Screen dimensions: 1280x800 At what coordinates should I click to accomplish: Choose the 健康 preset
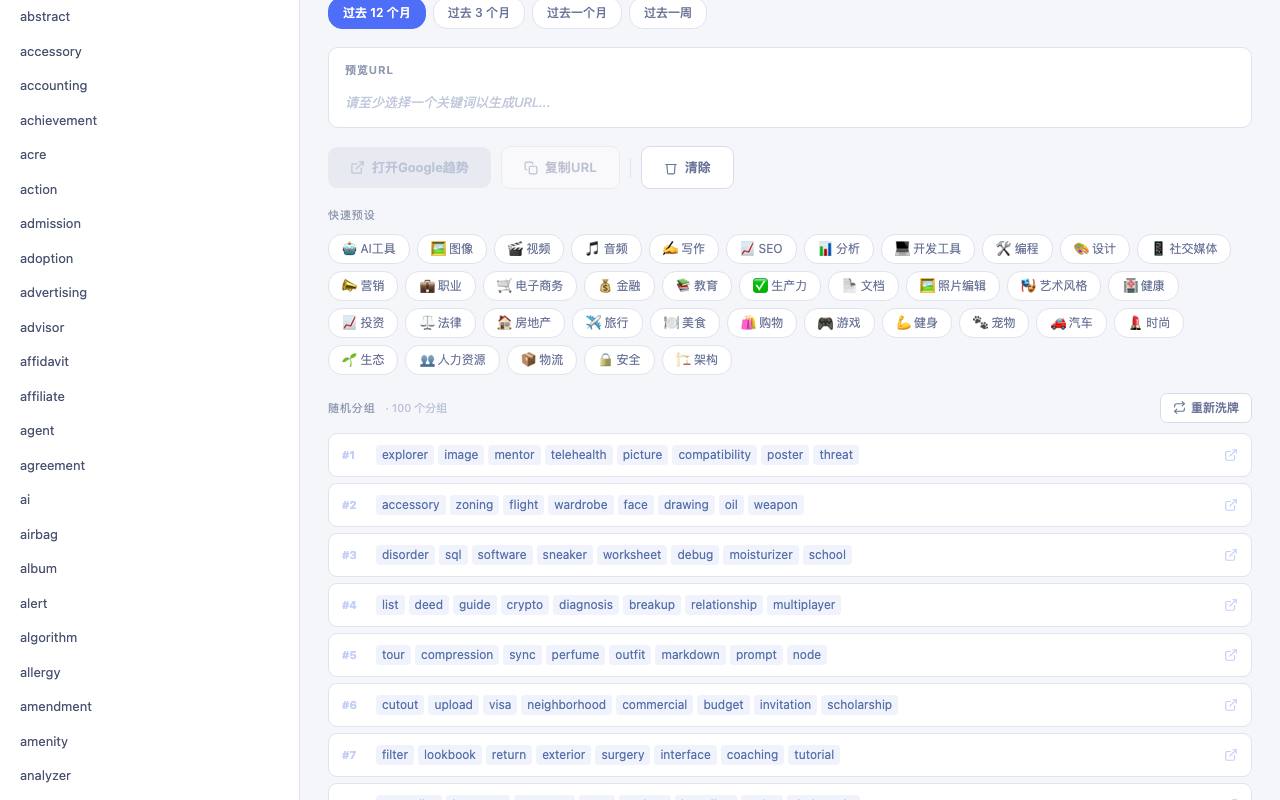pos(1144,286)
